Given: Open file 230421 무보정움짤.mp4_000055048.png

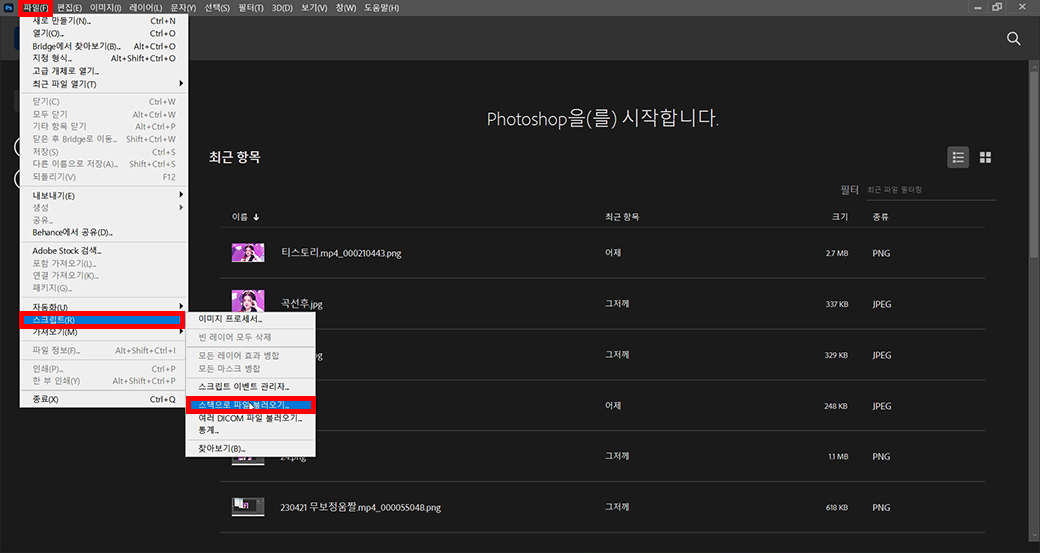Looking at the screenshot, I should tap(360, 507).
